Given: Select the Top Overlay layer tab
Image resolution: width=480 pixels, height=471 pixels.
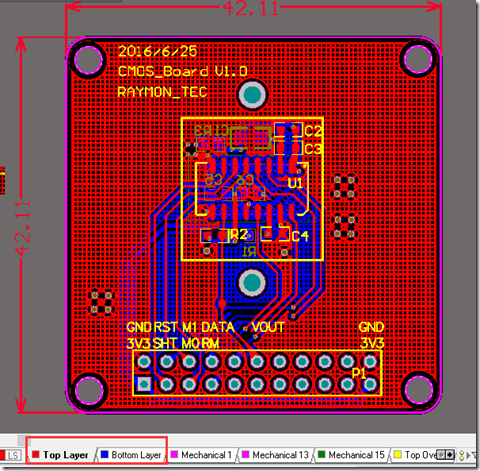Looking at the screenshot, I should 415,455.
